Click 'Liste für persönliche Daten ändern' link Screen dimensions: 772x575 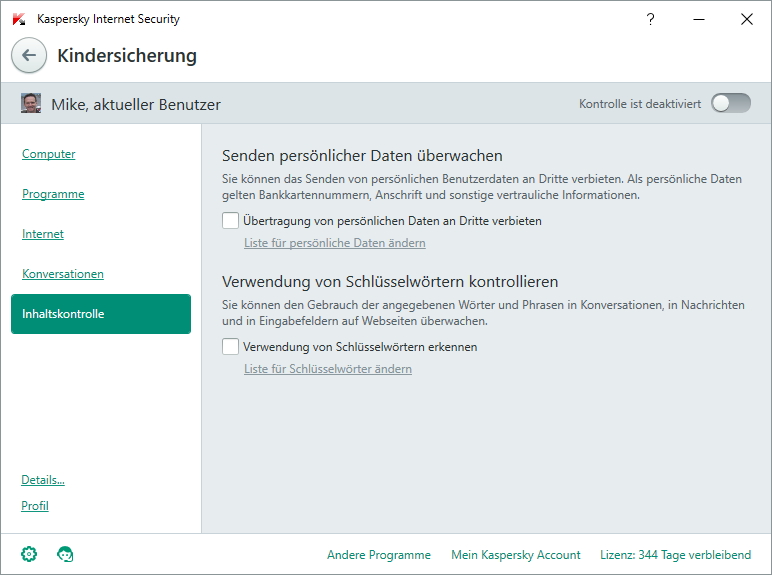pyautogui.click(x=335, y=243)
